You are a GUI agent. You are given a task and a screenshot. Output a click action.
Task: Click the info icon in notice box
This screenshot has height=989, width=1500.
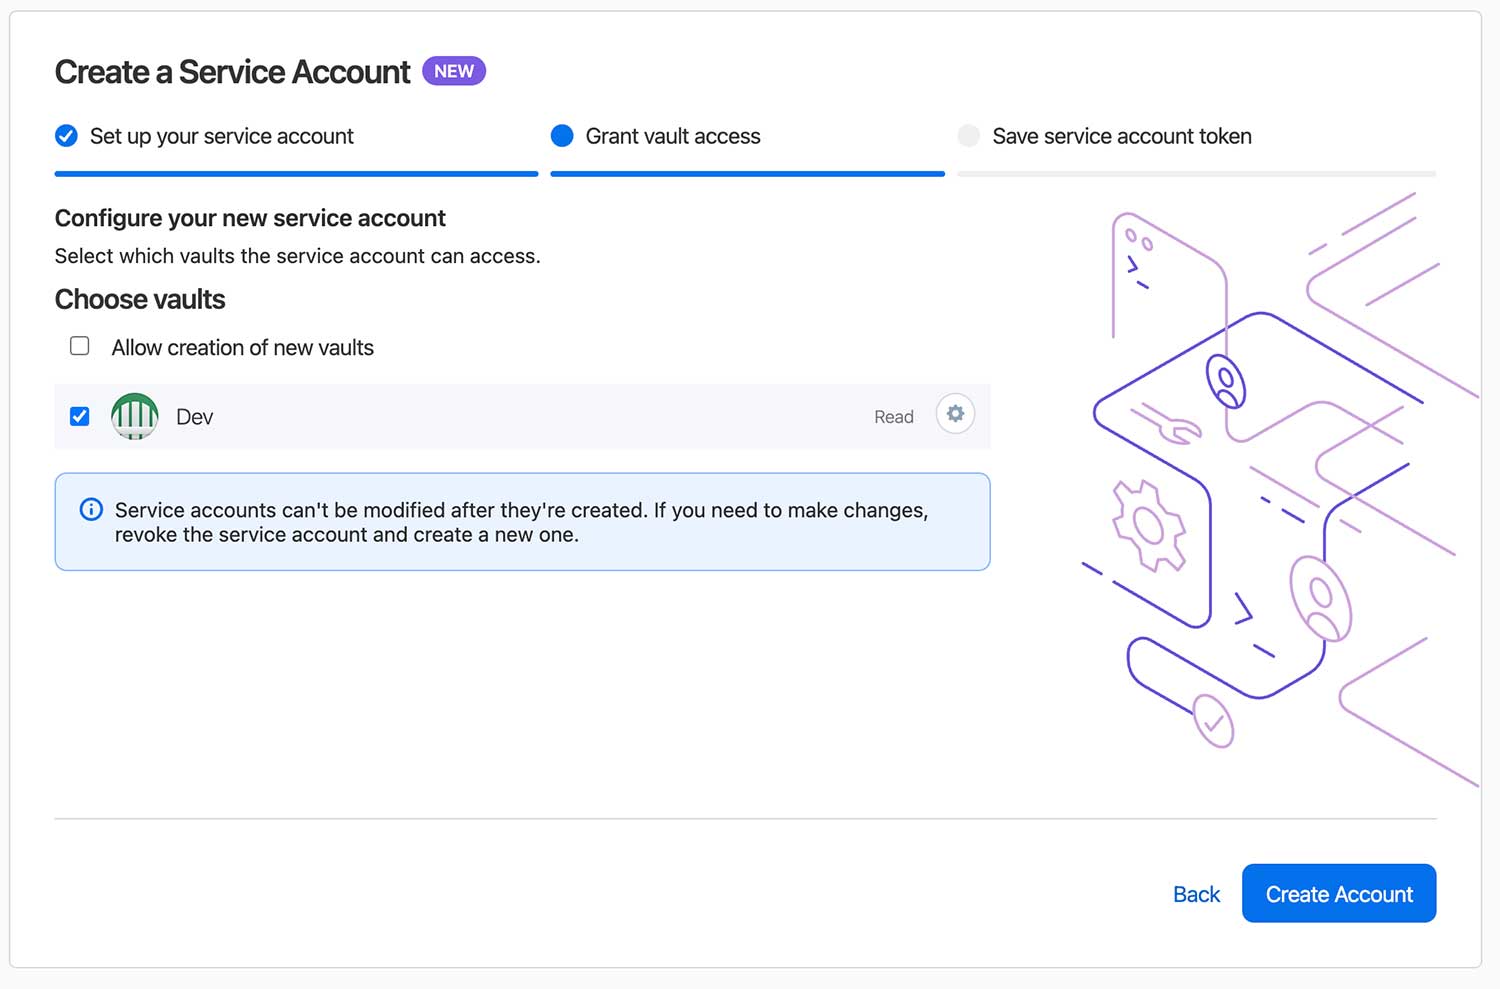(91, 510)
